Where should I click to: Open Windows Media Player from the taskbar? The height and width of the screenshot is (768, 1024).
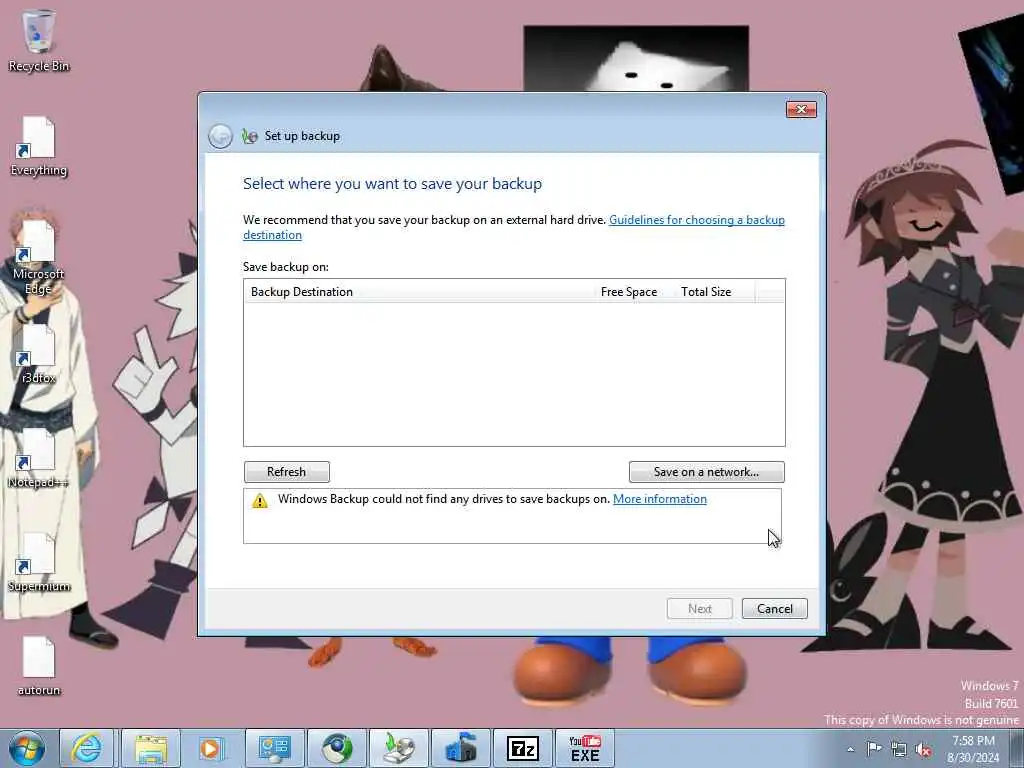coord(210,748)
